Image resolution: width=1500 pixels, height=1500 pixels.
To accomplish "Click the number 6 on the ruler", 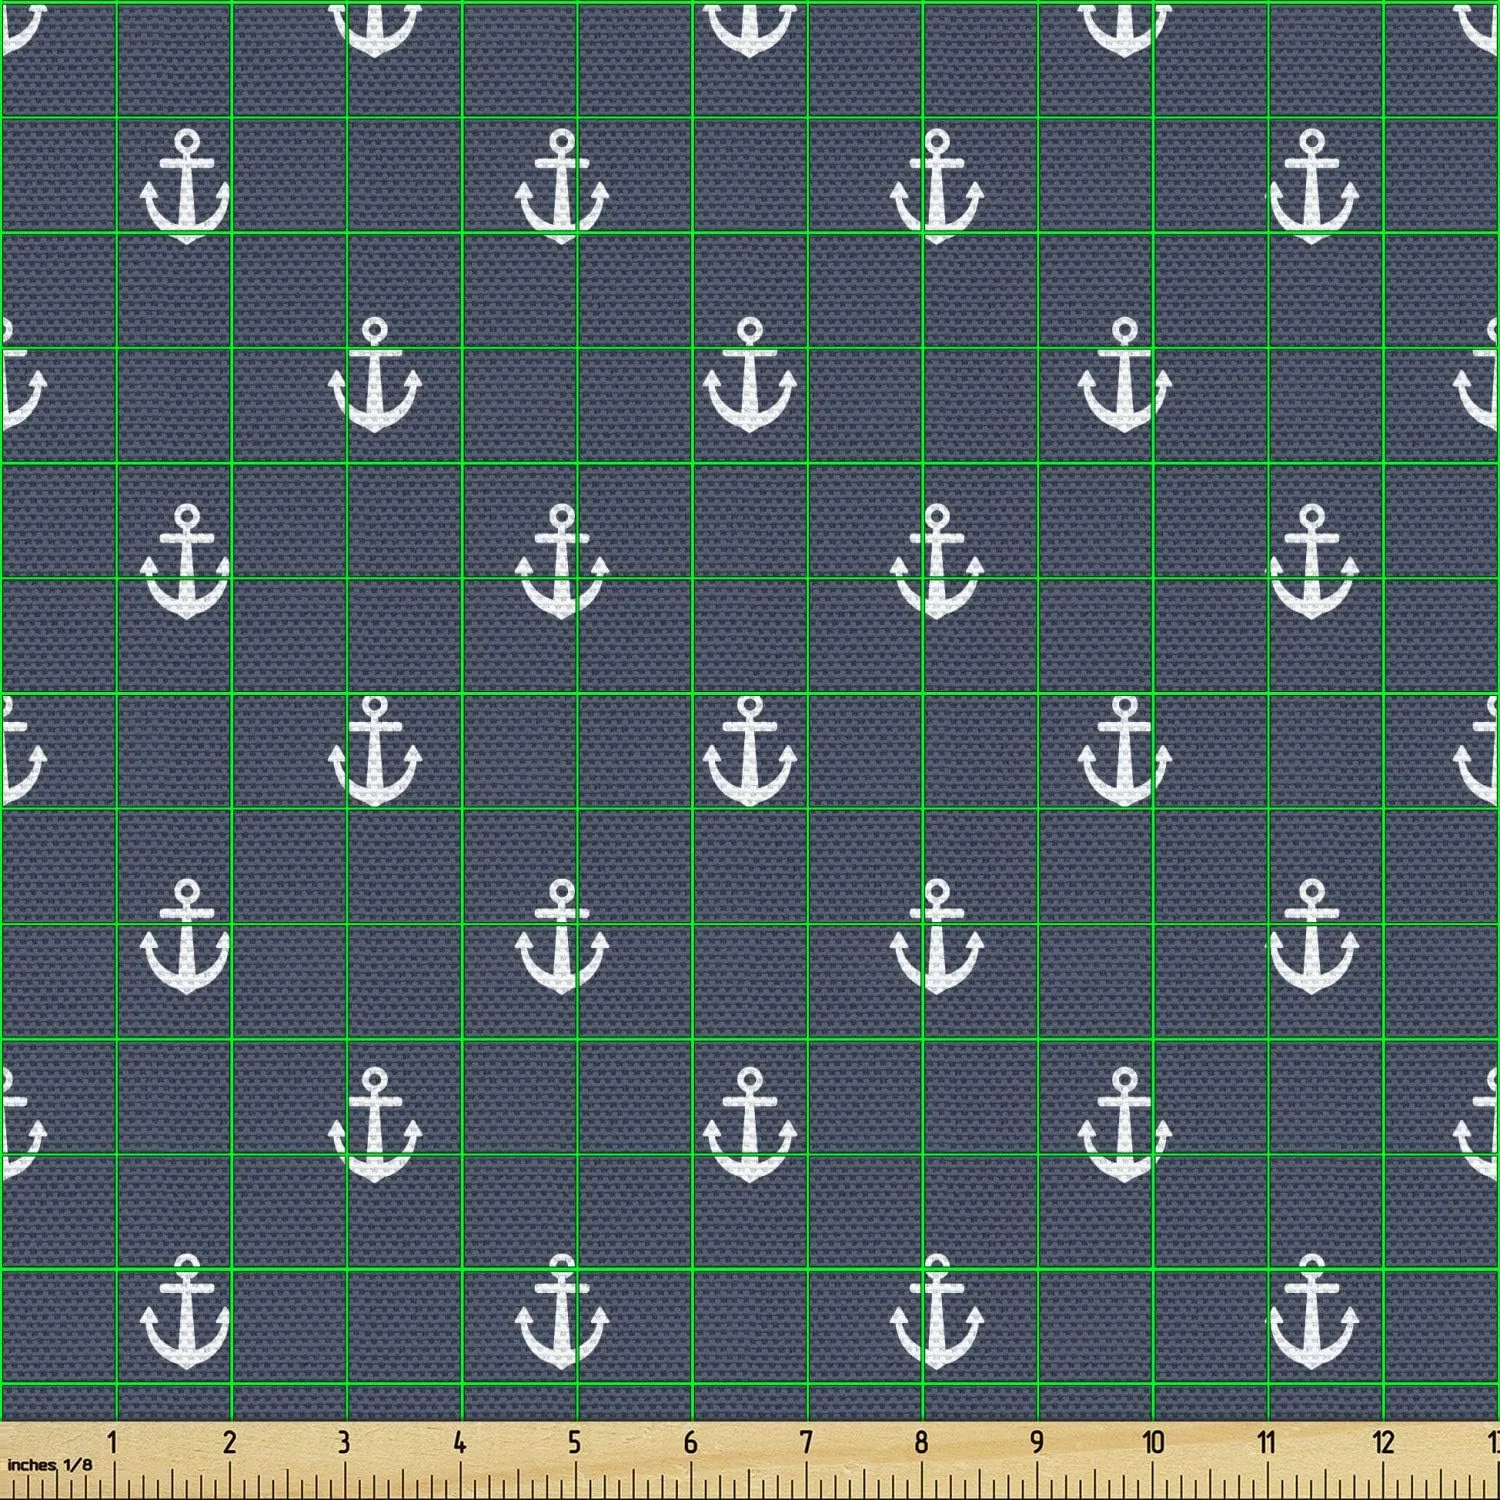I will [690, 1443].
